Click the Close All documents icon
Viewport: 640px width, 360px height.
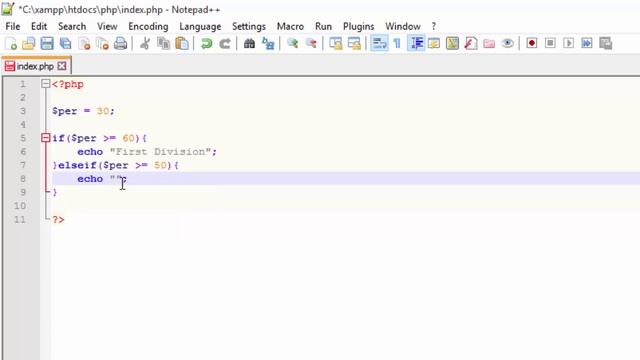pyautogui.click(x=102, y=43)
